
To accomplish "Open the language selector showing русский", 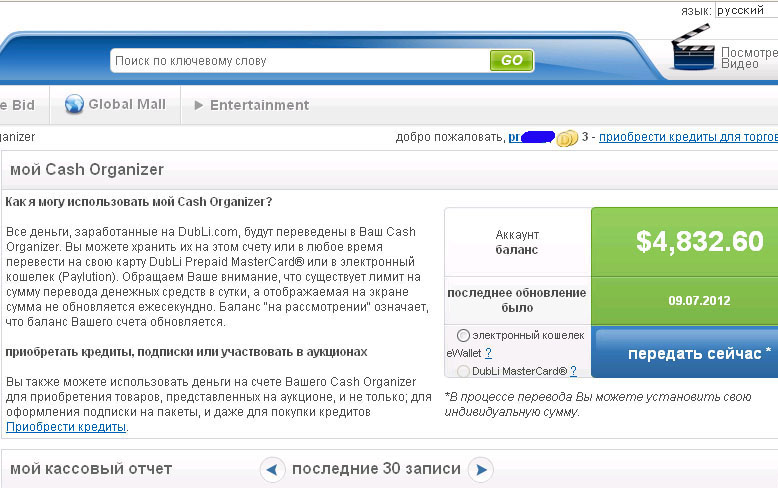I will [x=746, y=10].
